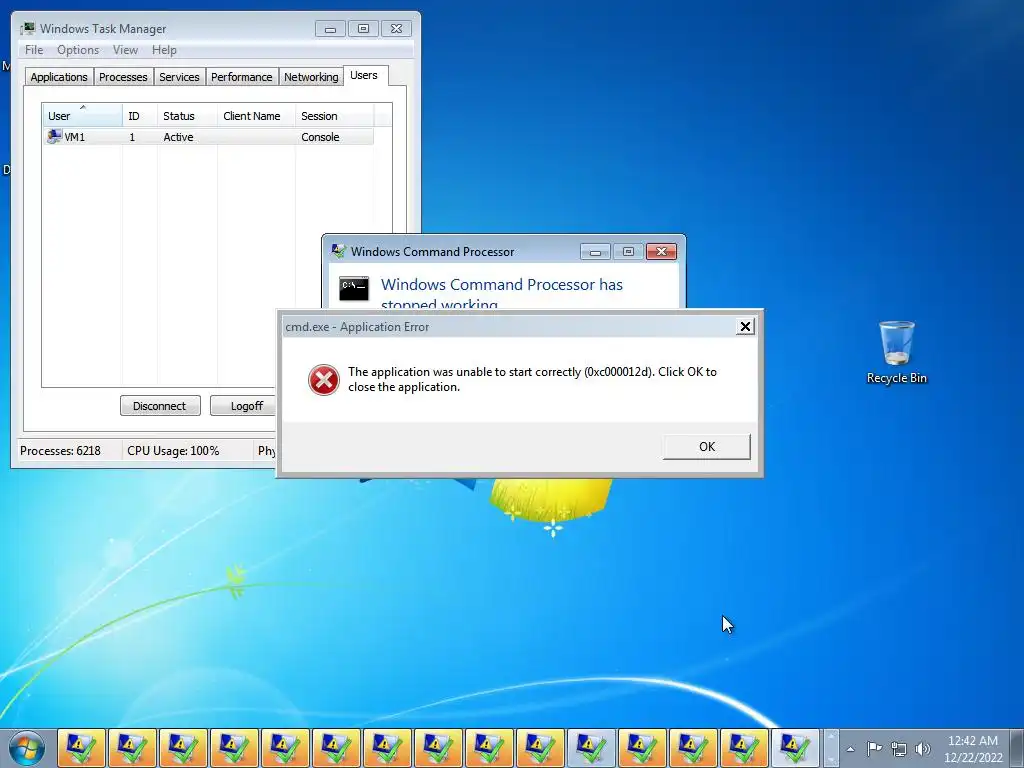
Task: Click the red error icon in cmd.exe dialog
Action: [324, 379]
